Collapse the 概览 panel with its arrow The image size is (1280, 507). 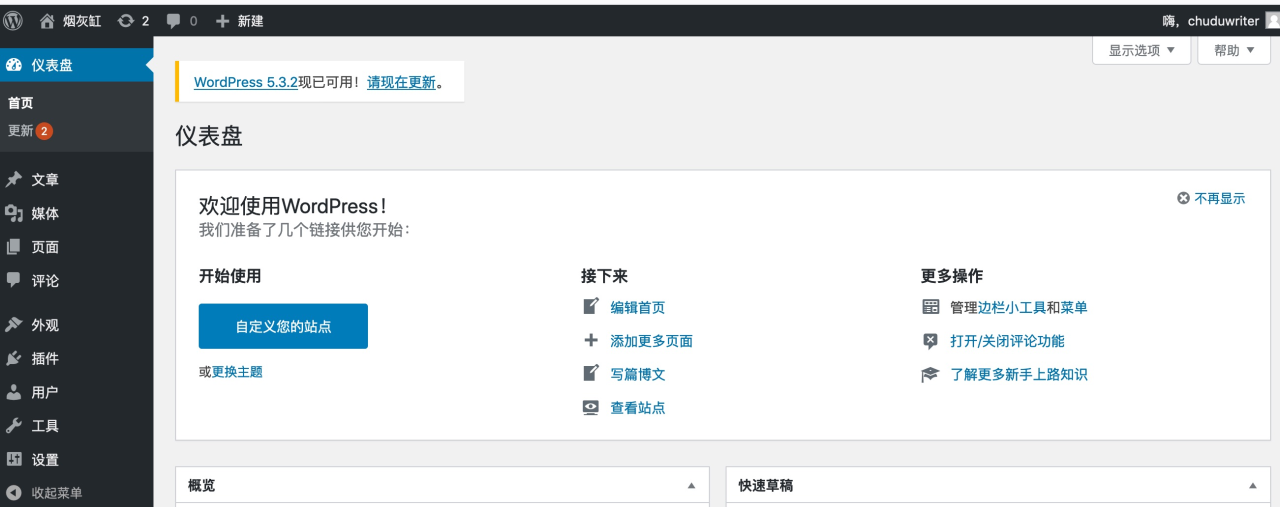click(x=691, y=486)
